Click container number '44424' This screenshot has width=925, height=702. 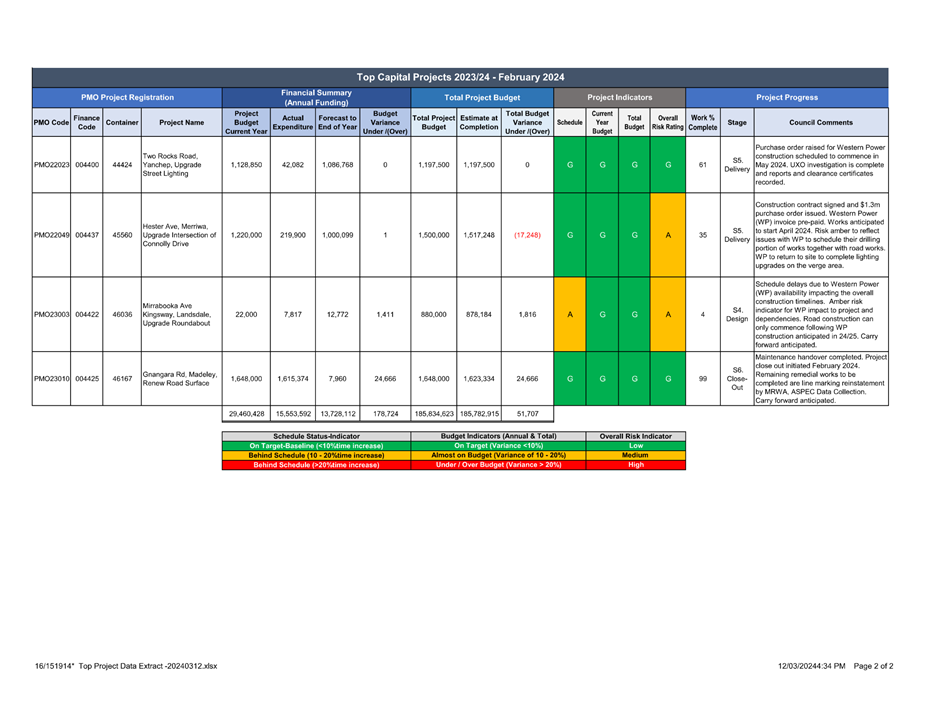click(122, 165)
